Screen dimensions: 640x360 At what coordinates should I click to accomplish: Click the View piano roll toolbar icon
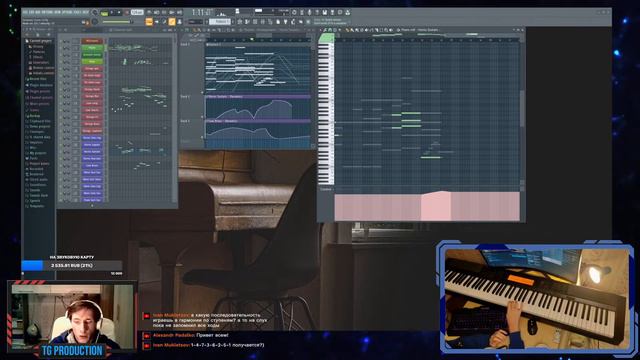click(x=247, y=22)
